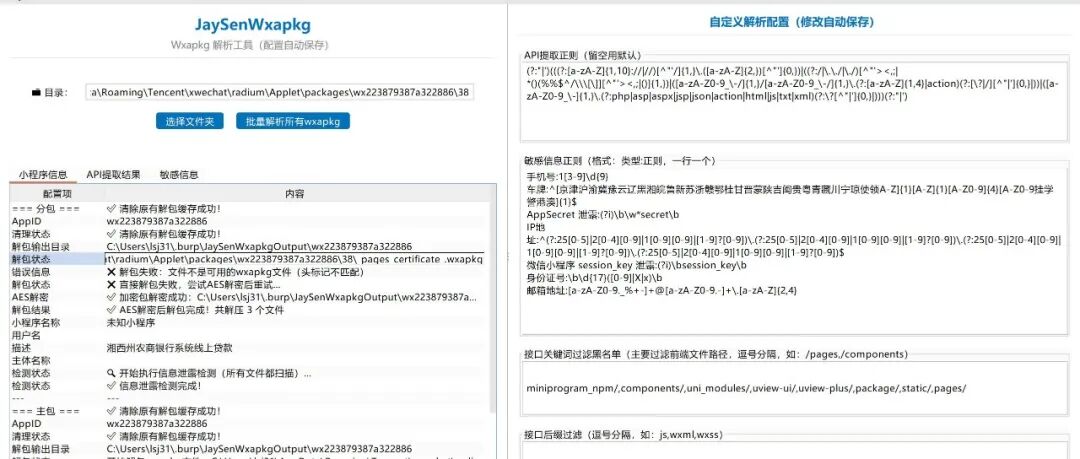The height and width of the screenshot is (459, 1080).
Task: Click the '邮箱地址' regex line
Action: [x=661, y=291]
